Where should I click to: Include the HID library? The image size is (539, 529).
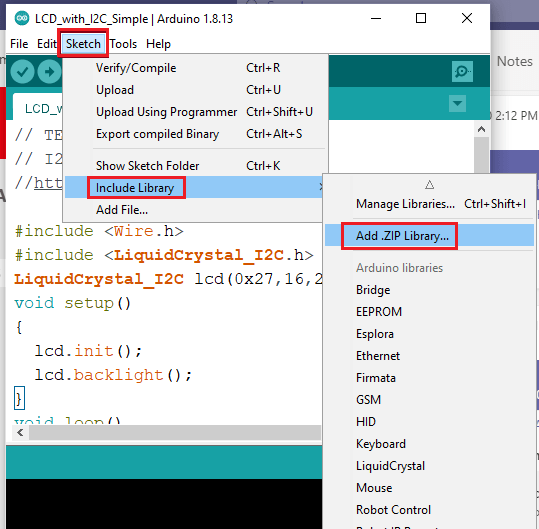(429, 422)
